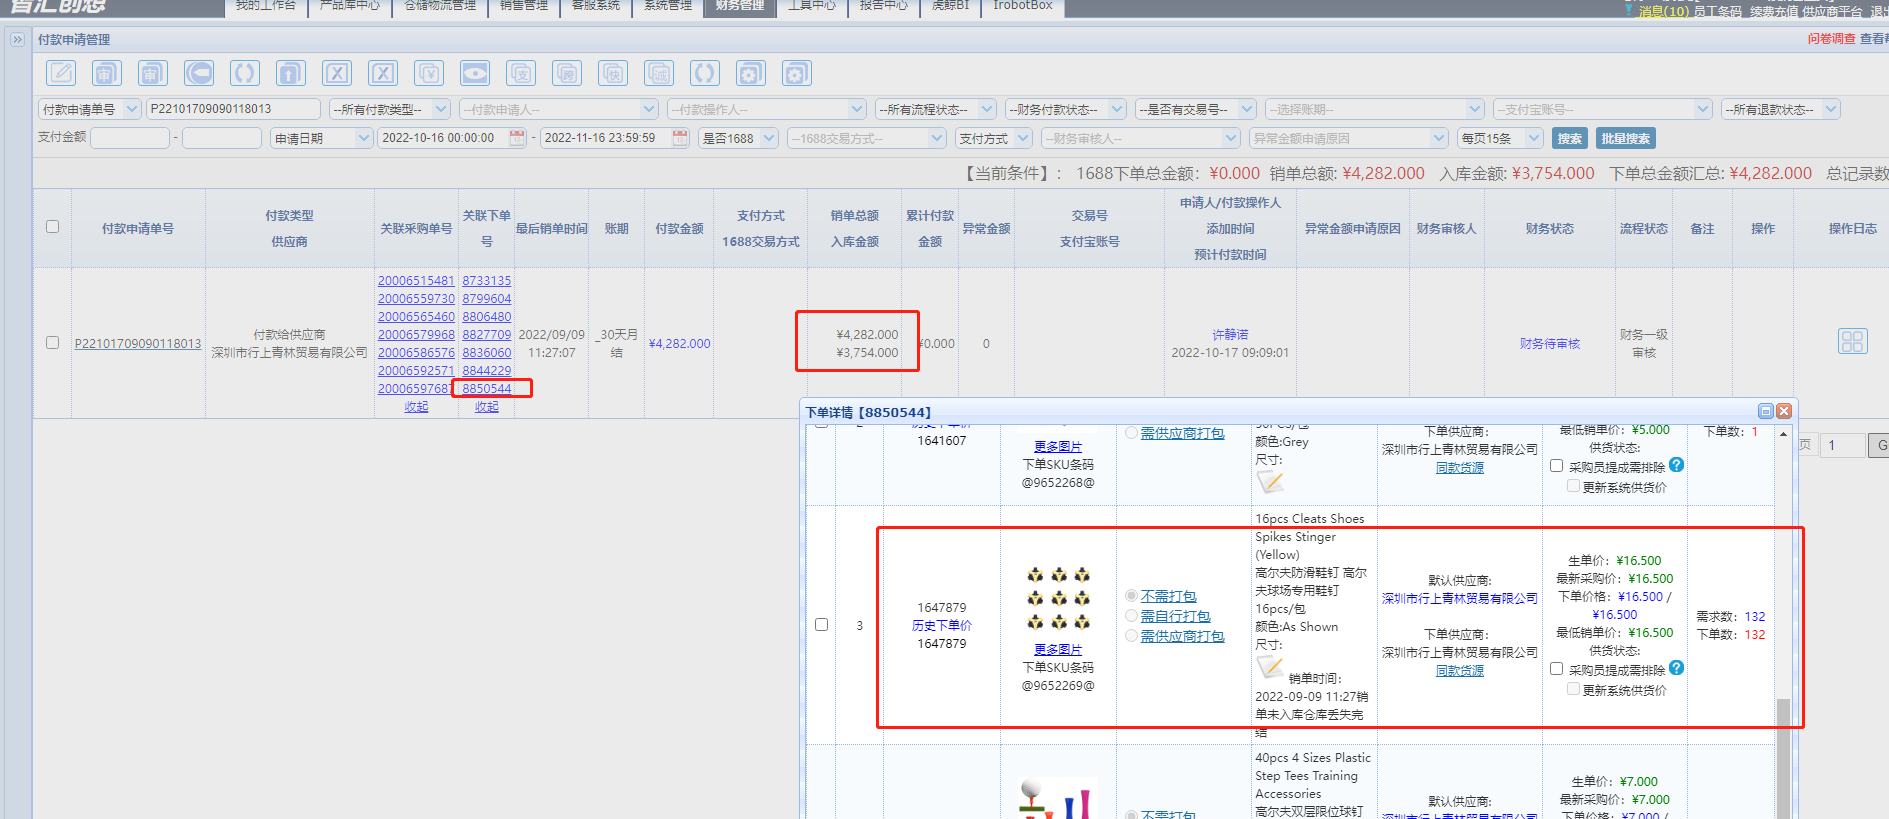Screen dimensions: 1889x819
Task: Maximize the 下单详情 popup window
Action: (x=1766, y=411)
